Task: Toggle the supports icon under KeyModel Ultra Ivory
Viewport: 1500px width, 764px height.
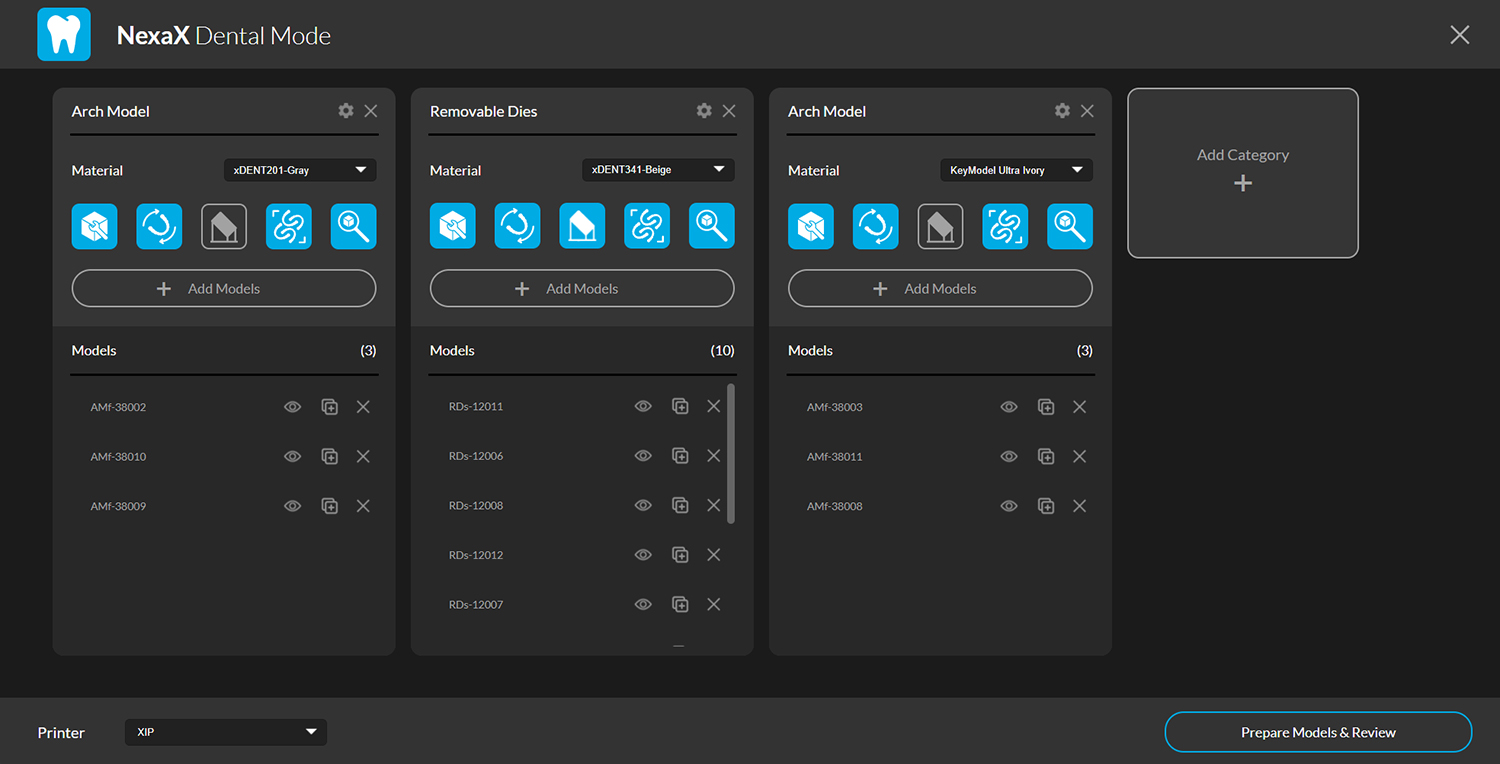Action: tap(941, 226)
